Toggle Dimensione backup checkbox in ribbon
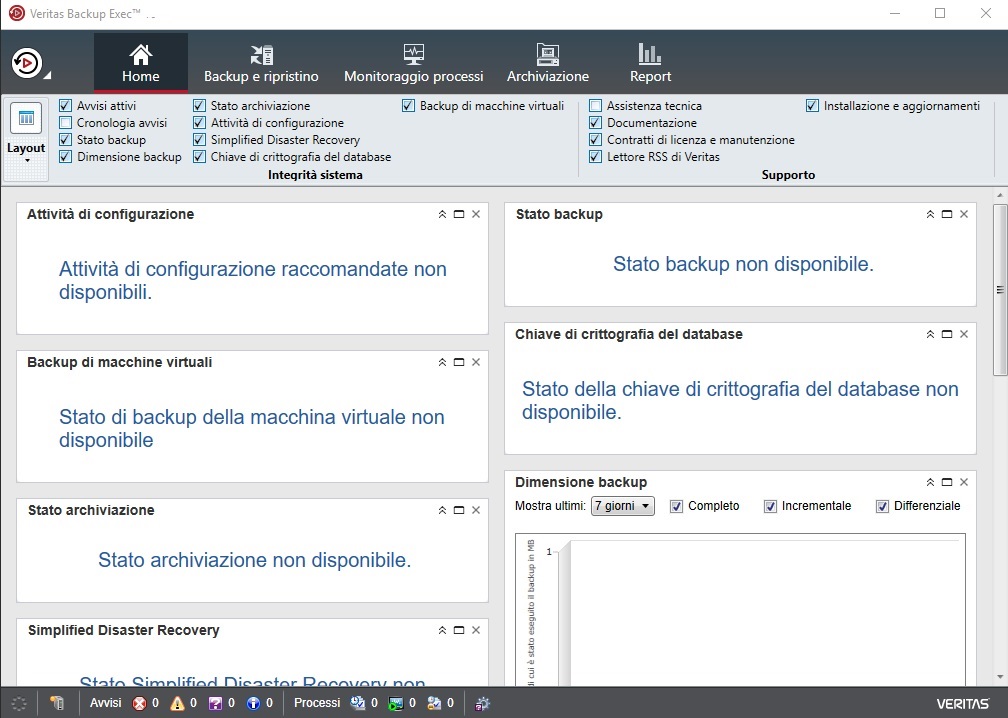The image size is (1008, 718). click(66, 156)
